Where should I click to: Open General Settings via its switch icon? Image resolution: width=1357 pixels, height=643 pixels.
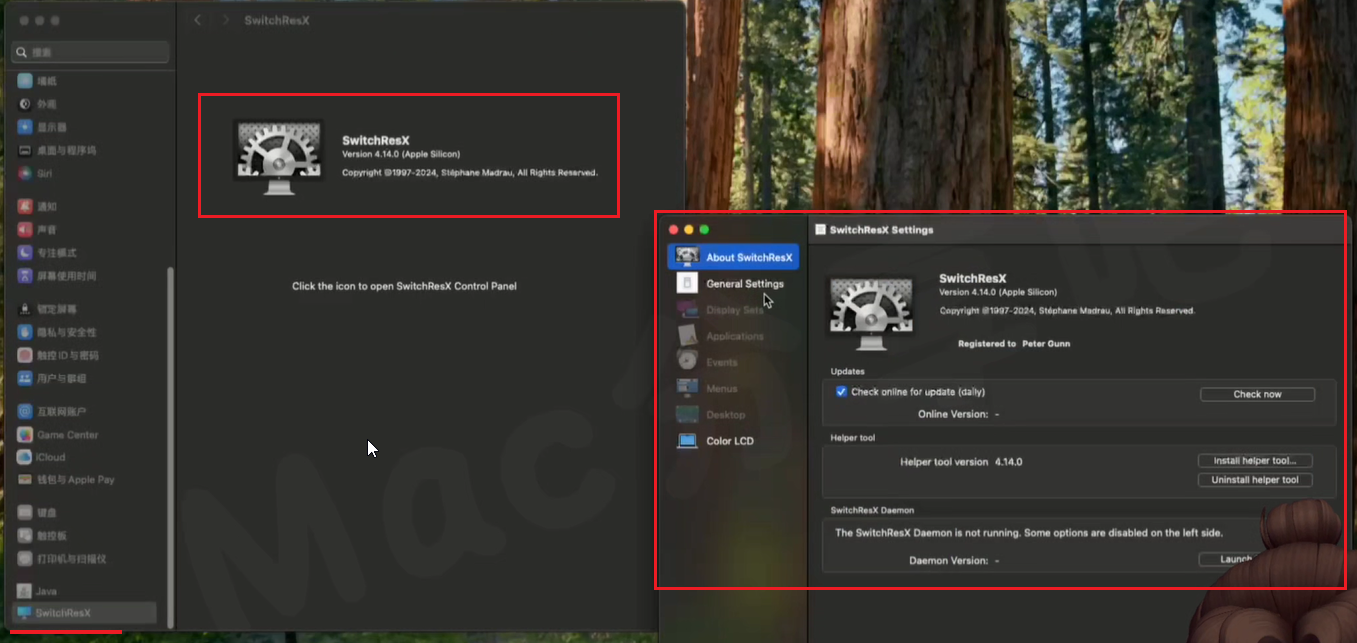coord(687,283)
